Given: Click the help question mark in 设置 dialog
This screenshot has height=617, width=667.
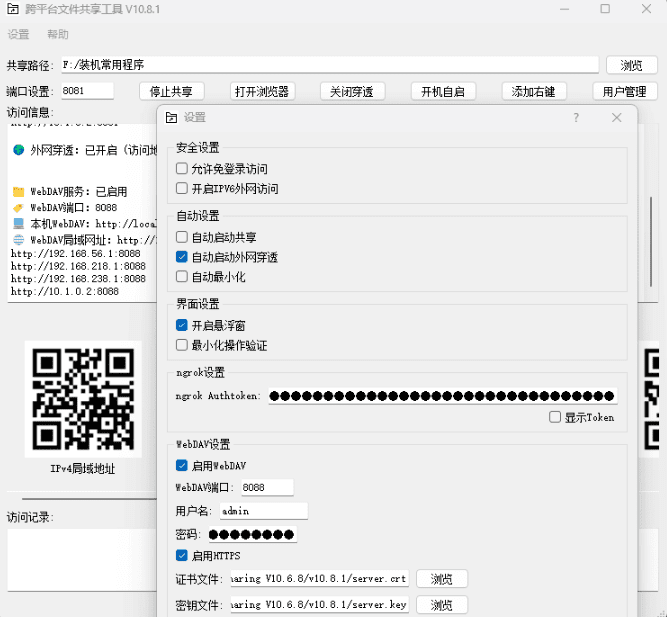Looking at the screenshot, I should [x=576, y=117].
